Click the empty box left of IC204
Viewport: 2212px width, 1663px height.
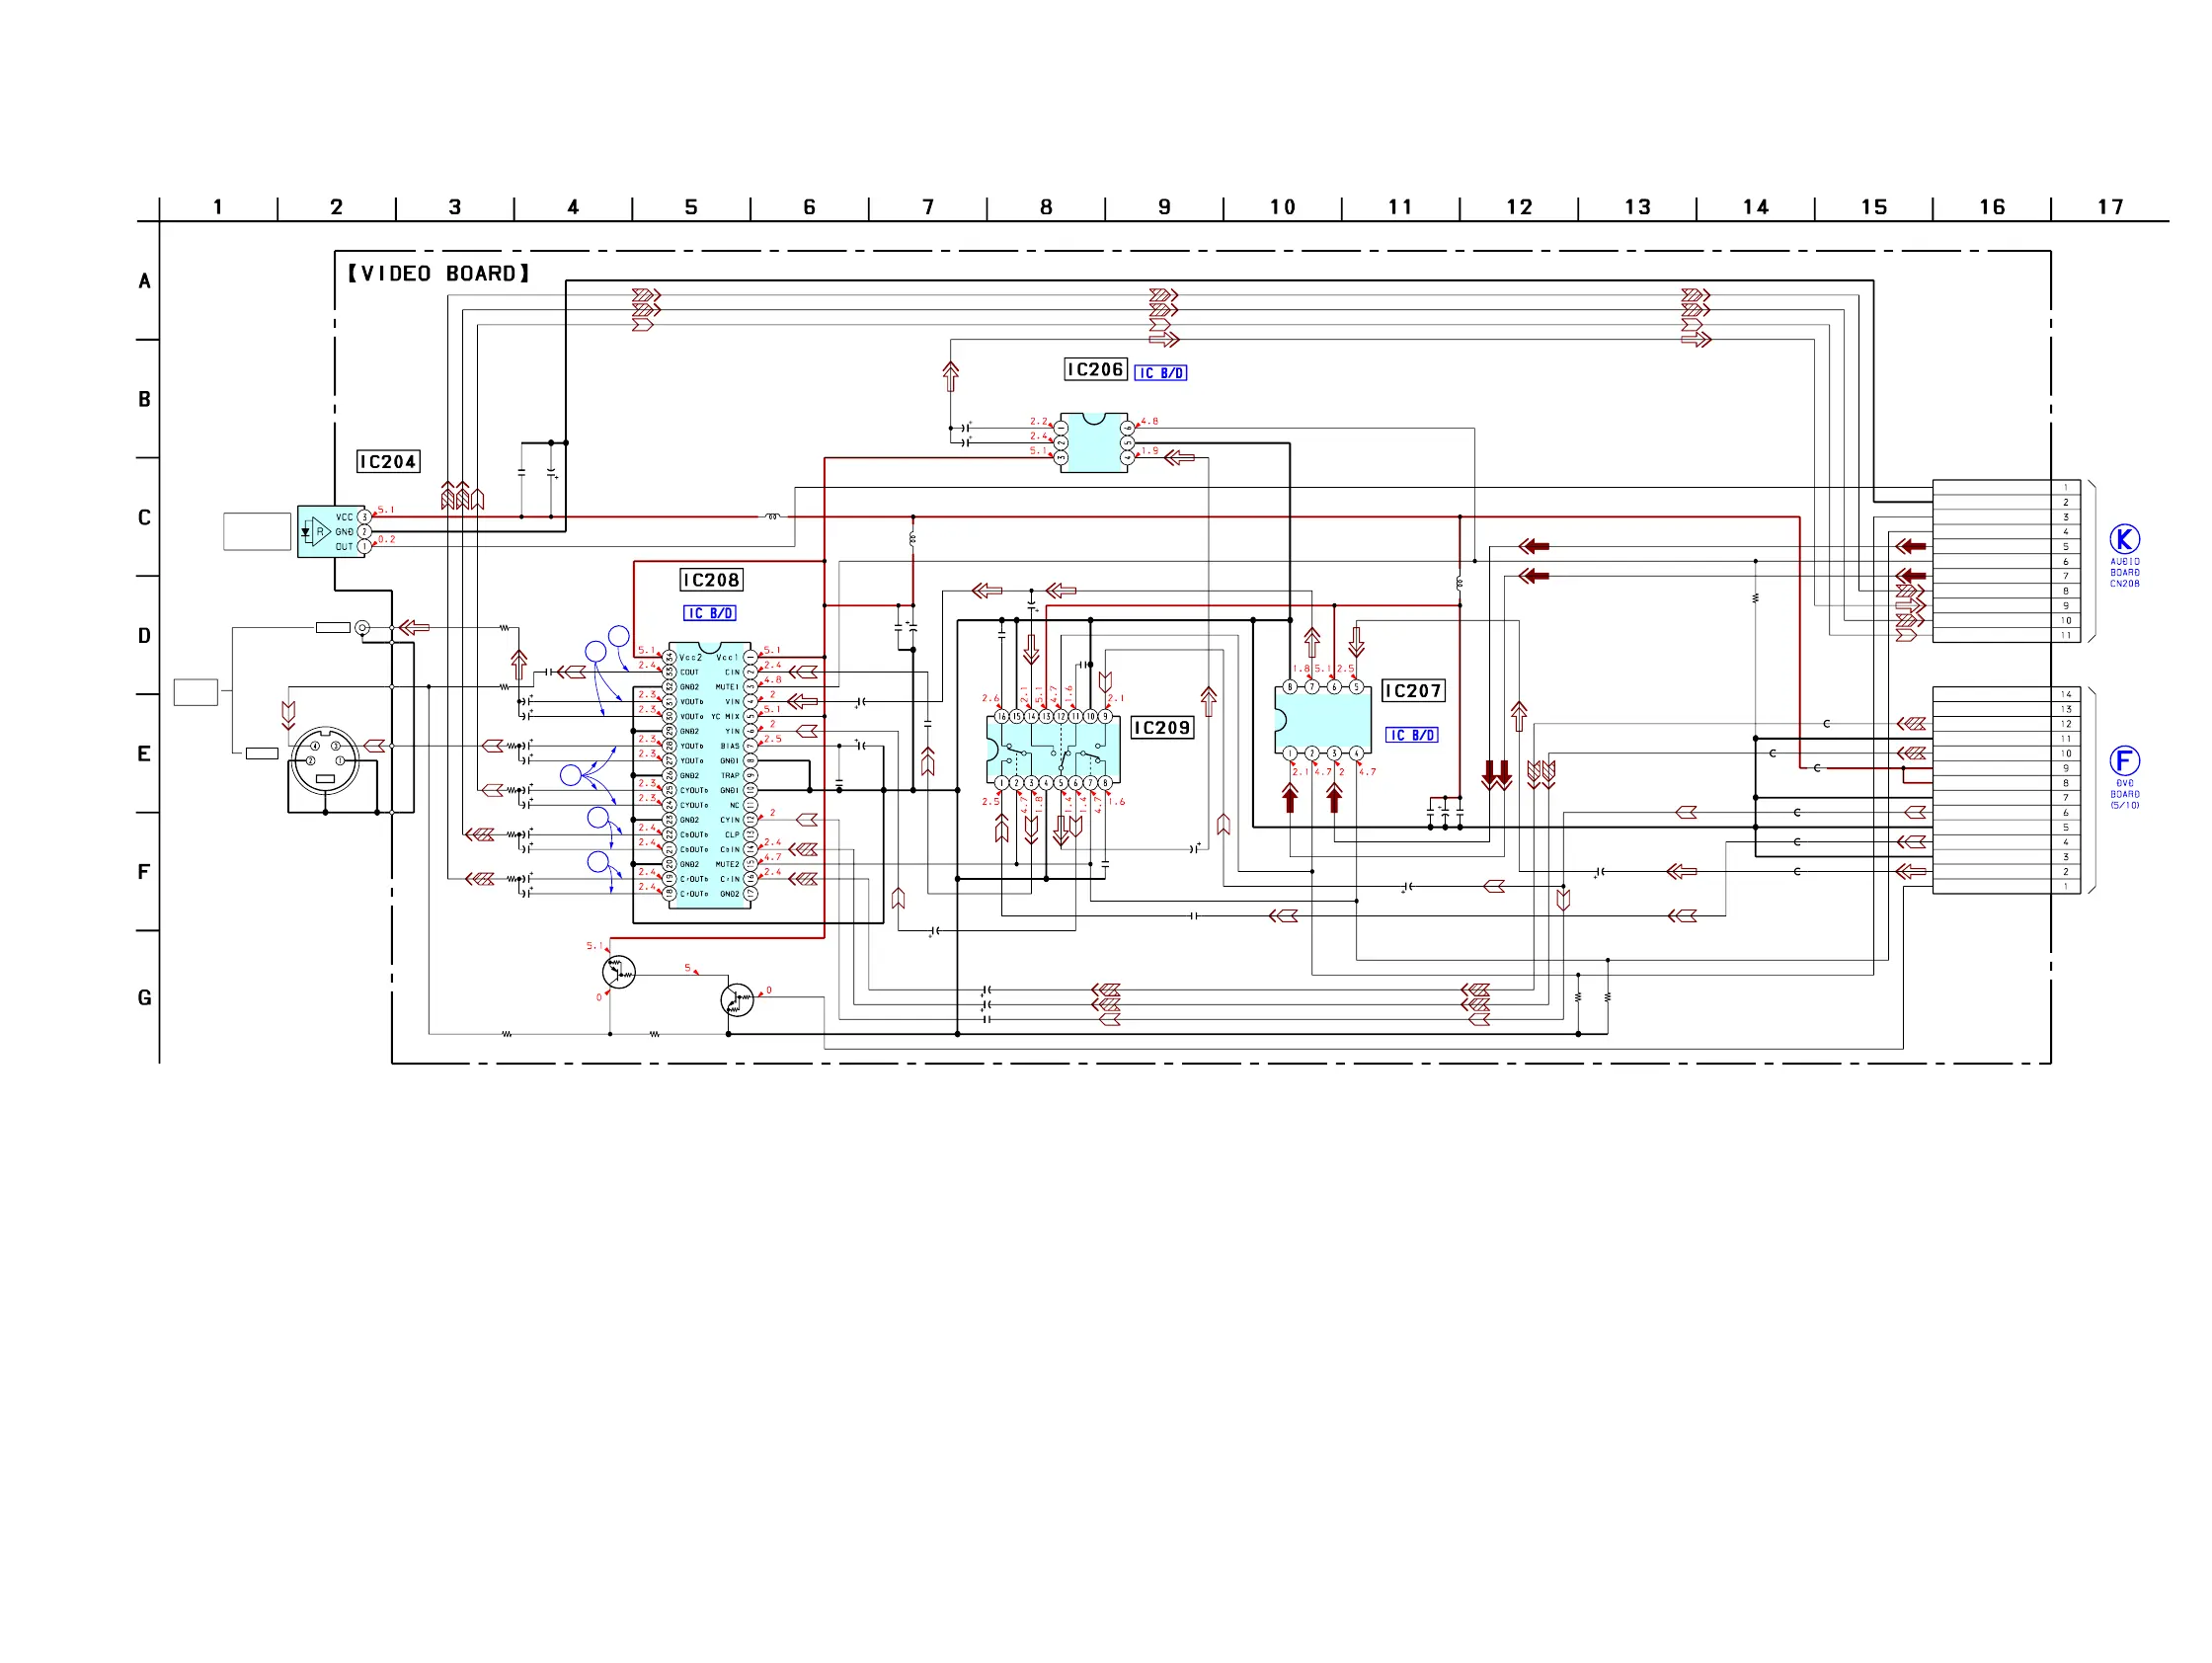click(x=257, y=532)
